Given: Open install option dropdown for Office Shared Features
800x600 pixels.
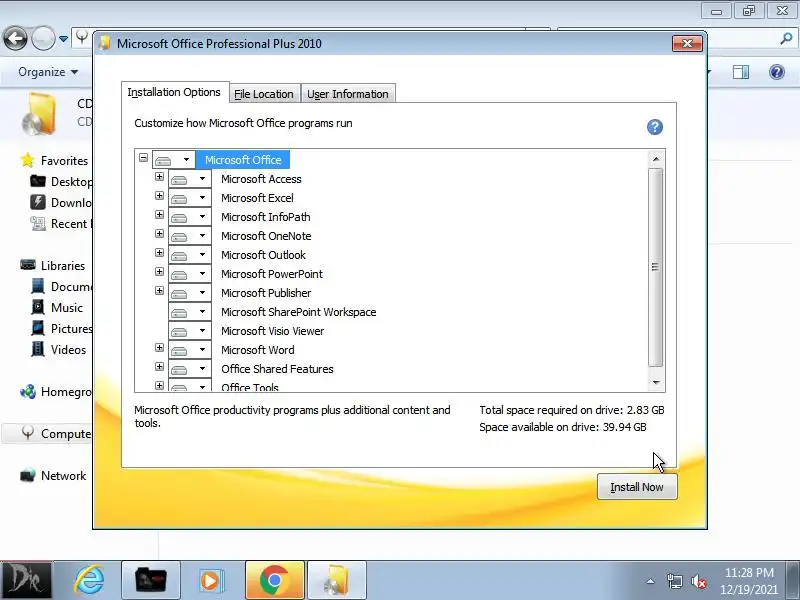Looking at the screenshot, I should point(203,369).
